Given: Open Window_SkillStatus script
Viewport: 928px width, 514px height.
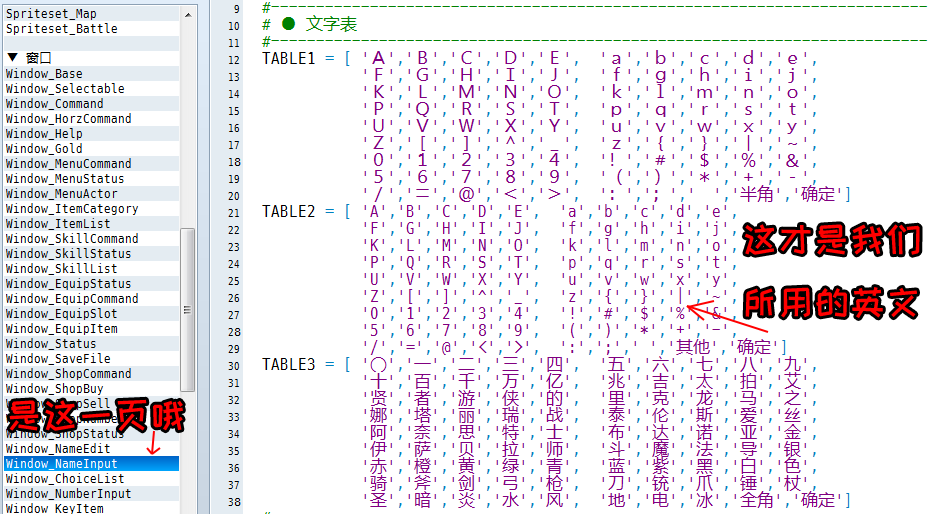Looking at the screenshot, I should (x=91, y=253).
